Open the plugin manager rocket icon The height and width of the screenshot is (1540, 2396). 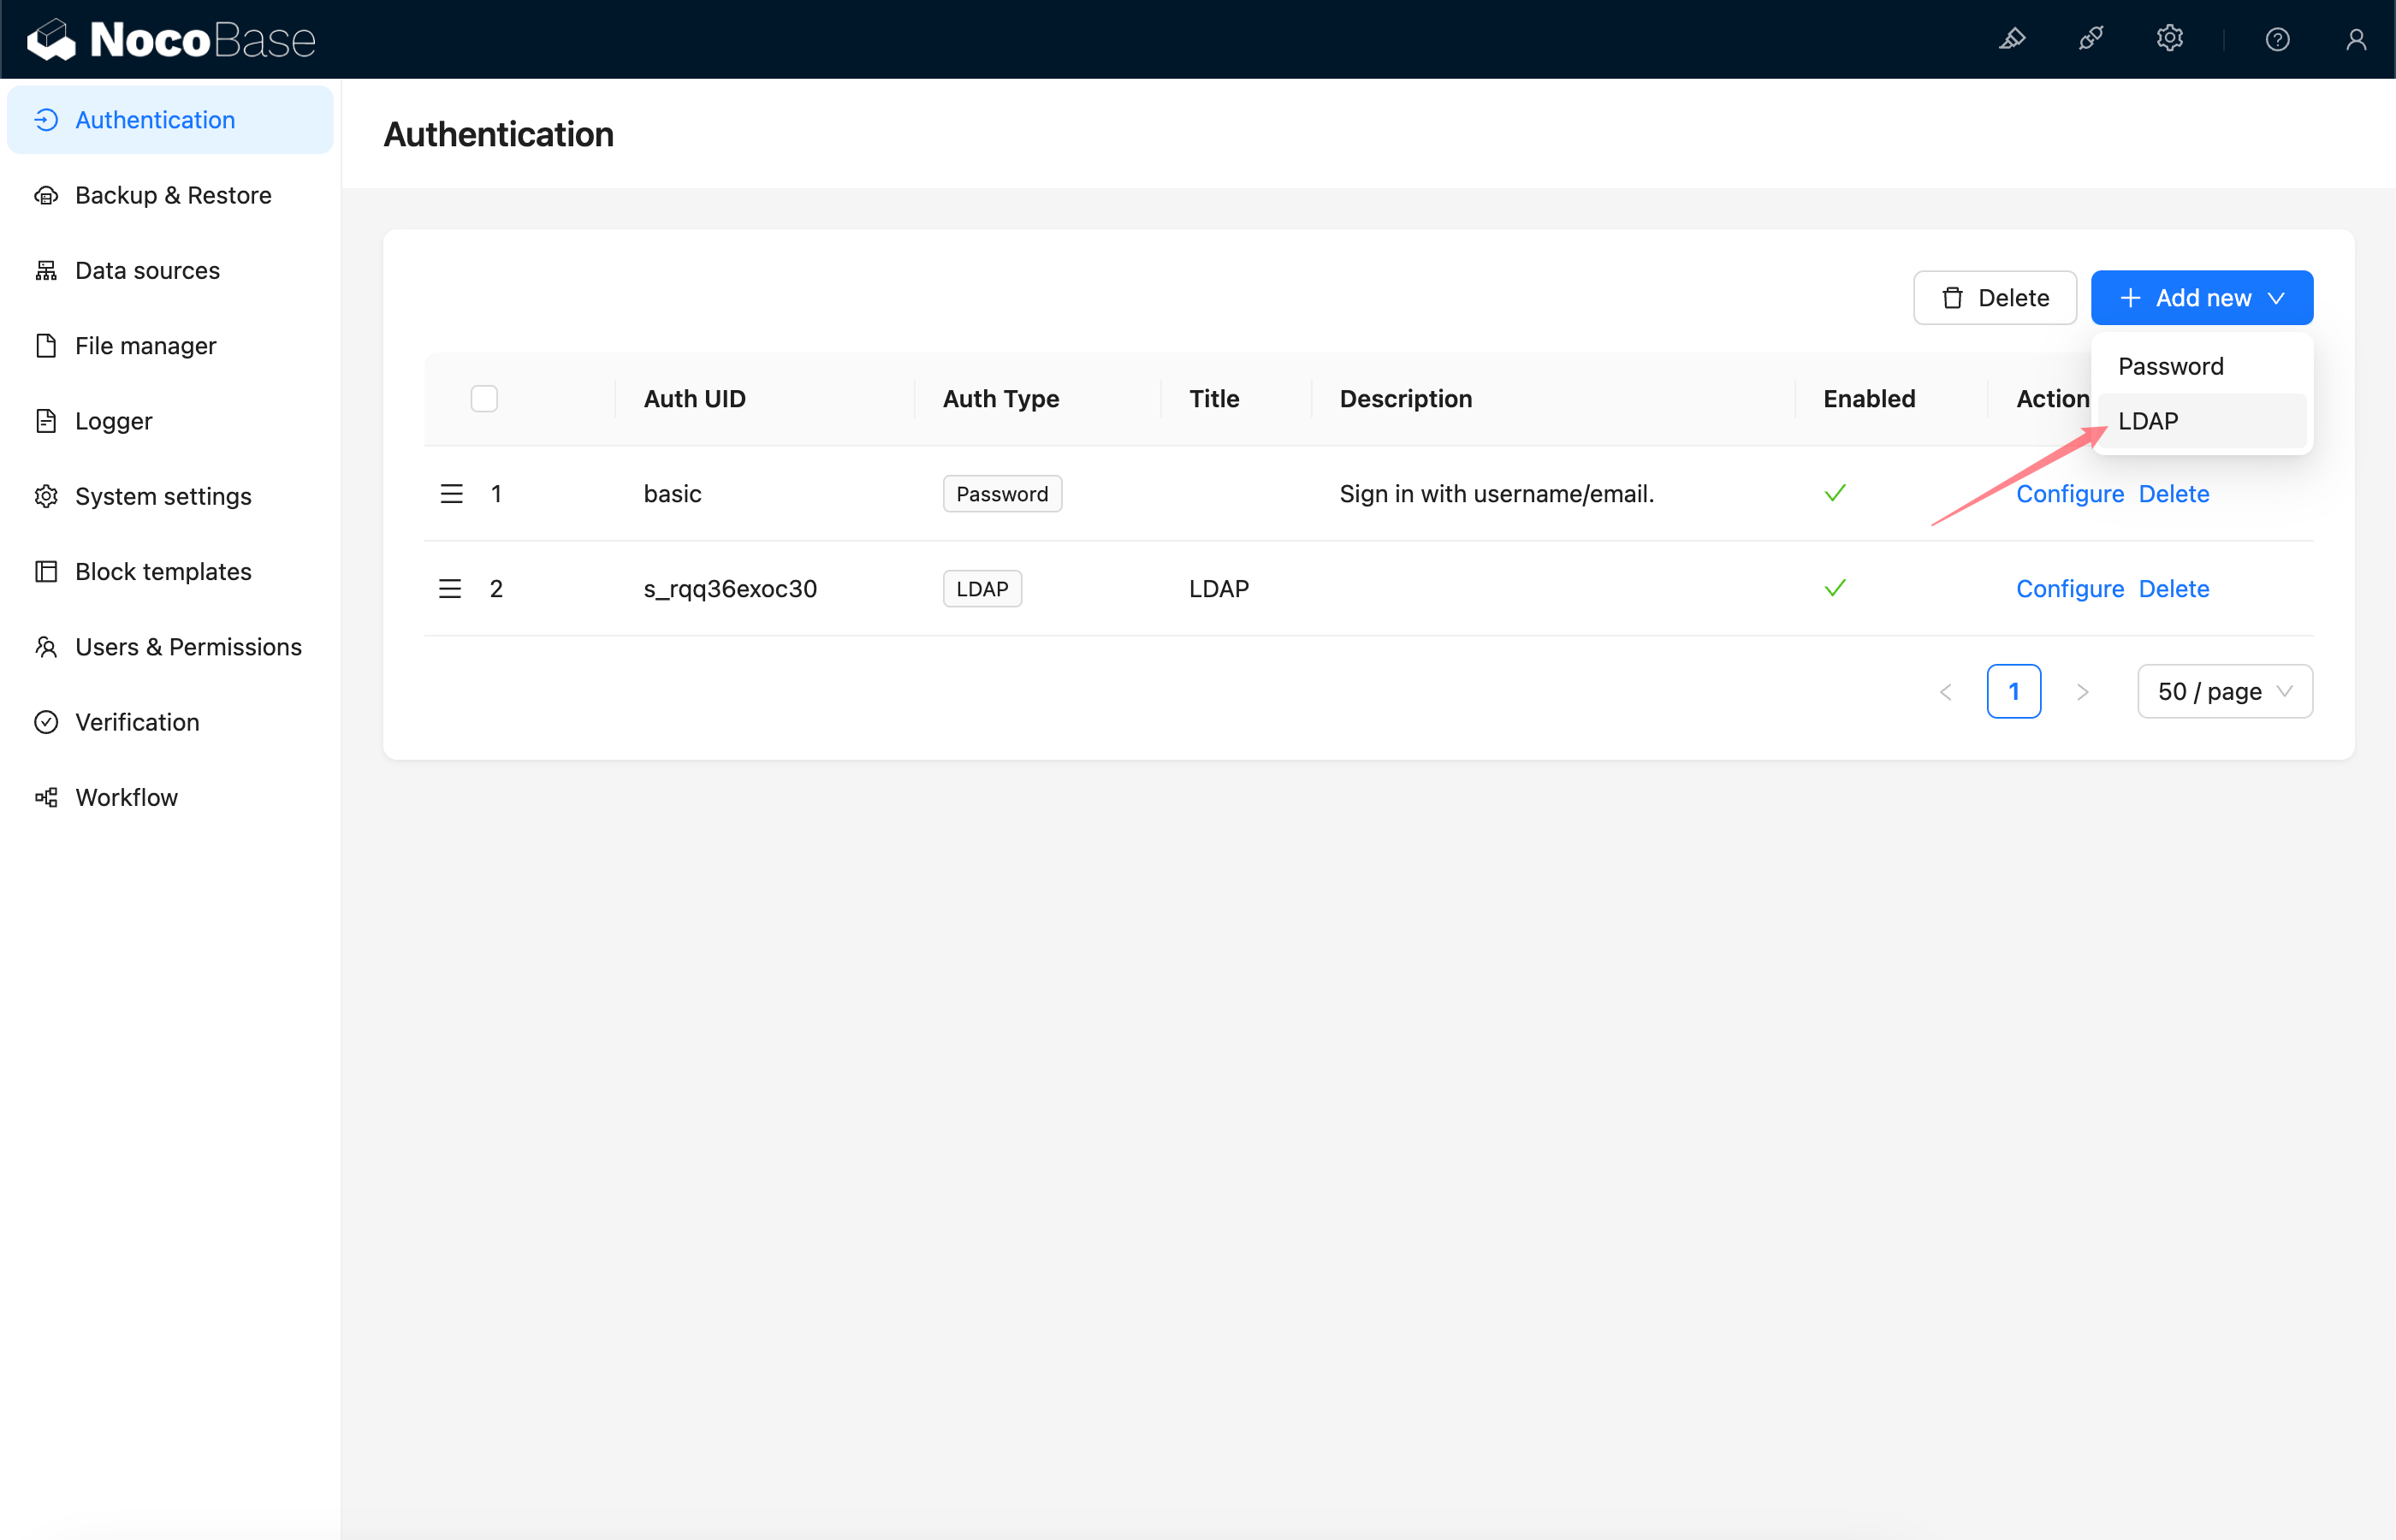tap(2091, 39)
